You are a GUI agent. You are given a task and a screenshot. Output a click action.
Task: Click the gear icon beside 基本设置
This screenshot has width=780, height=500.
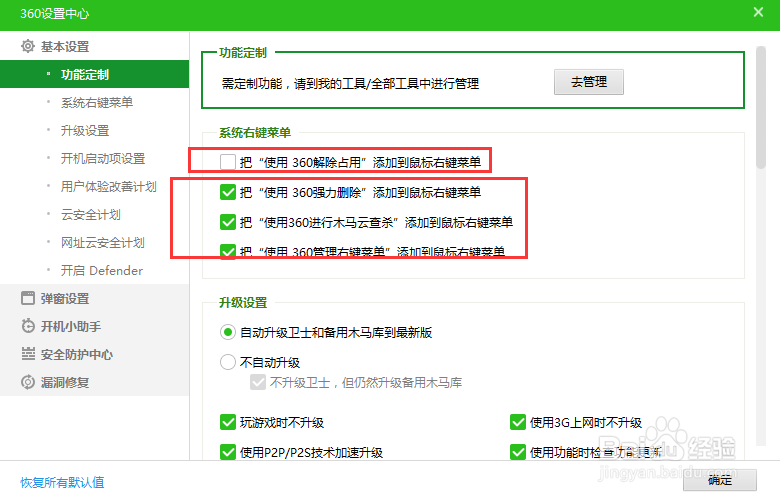click(28, 46)
